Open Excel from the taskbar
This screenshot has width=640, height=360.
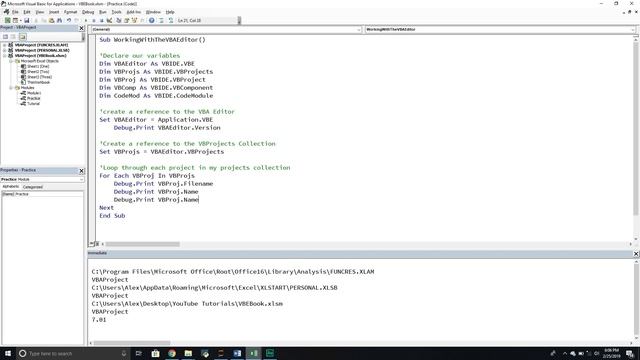pyautogui.click(x=253, y=353)
